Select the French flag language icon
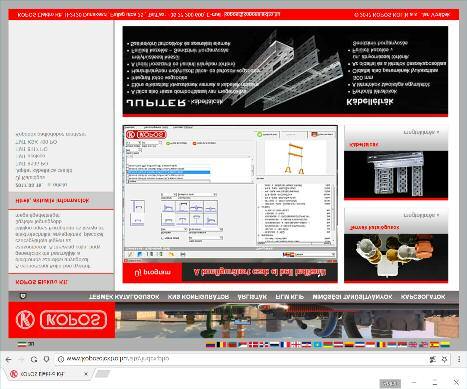This screenshot has width=467, height=389. coord(285,344)
